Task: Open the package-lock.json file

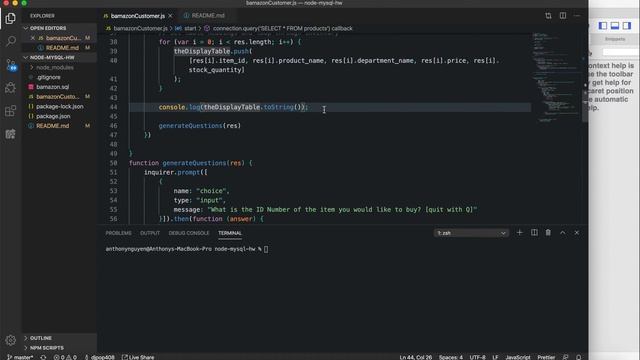Action: point(59,107)
